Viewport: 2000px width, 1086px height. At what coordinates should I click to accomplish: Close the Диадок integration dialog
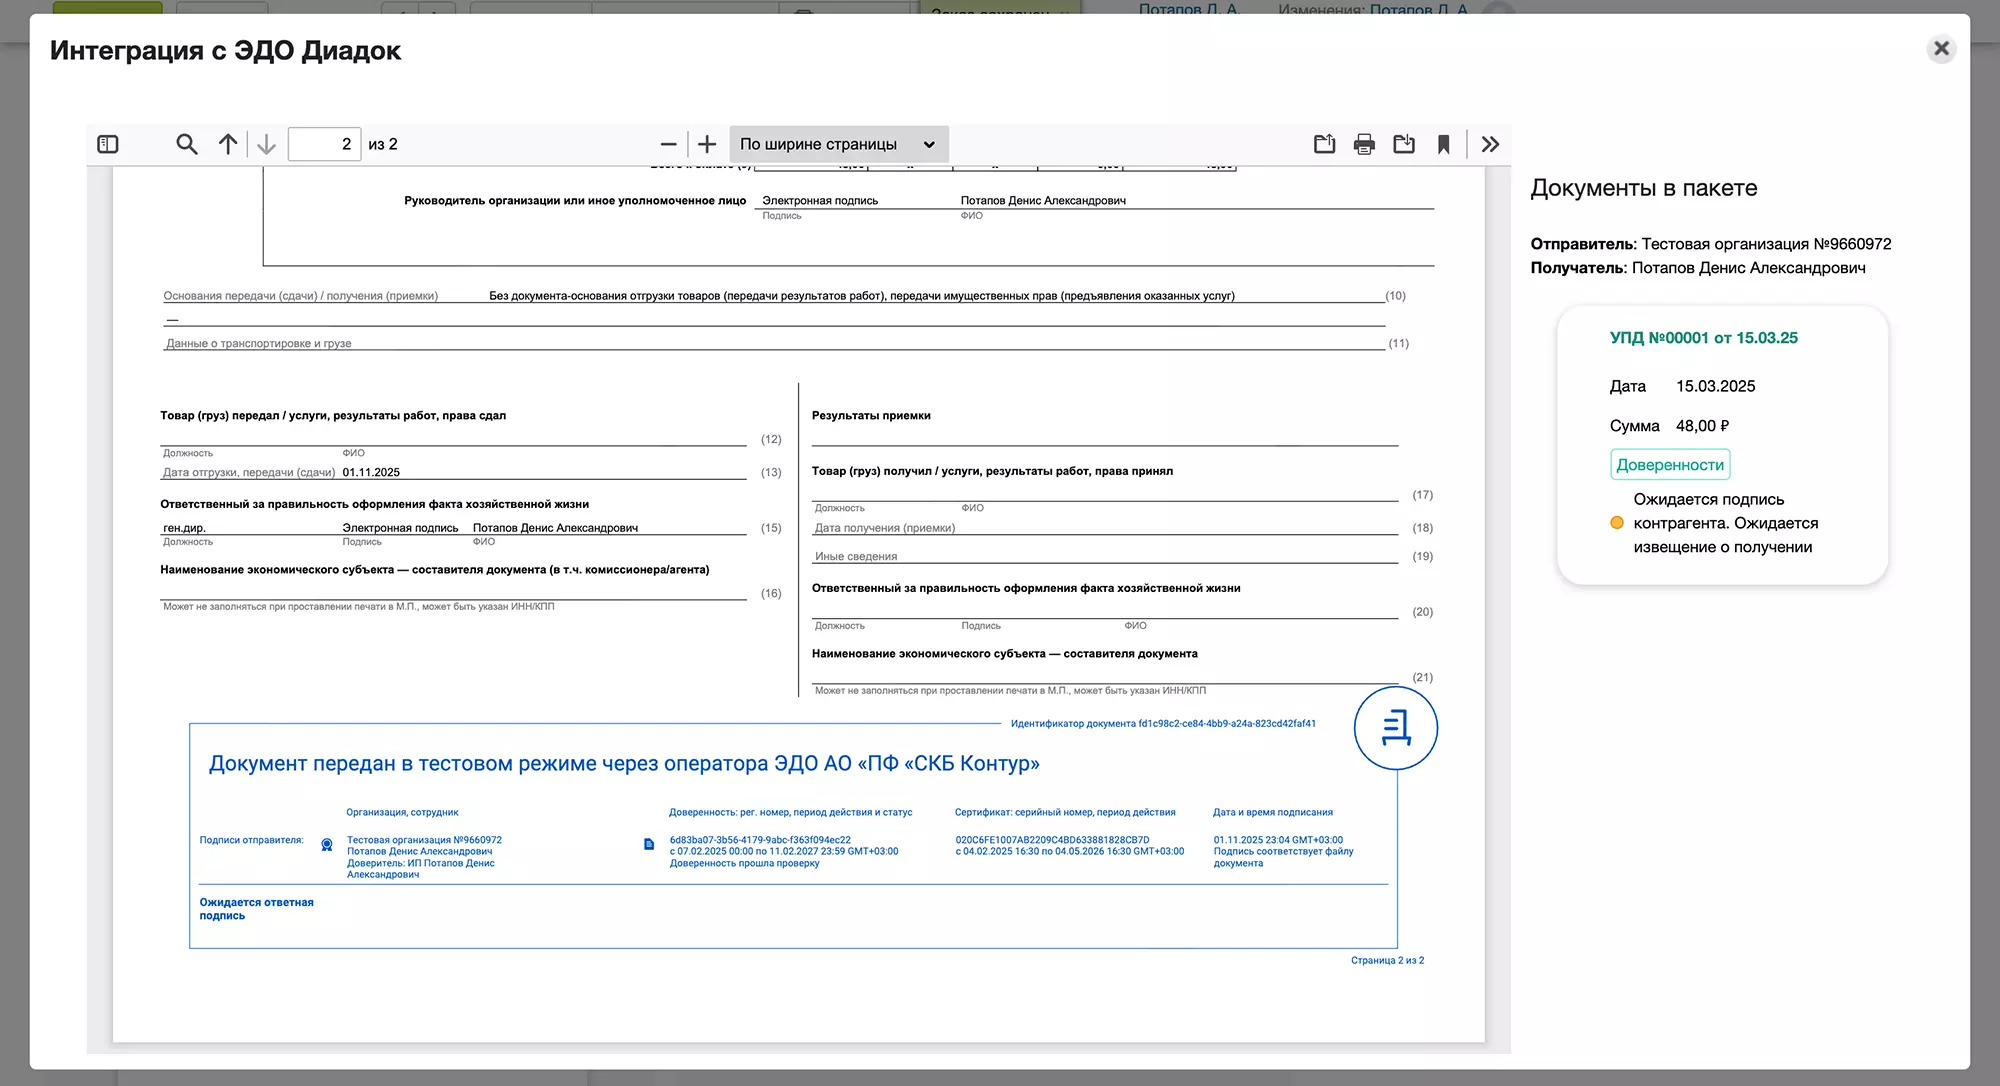tap(1941, 48)
